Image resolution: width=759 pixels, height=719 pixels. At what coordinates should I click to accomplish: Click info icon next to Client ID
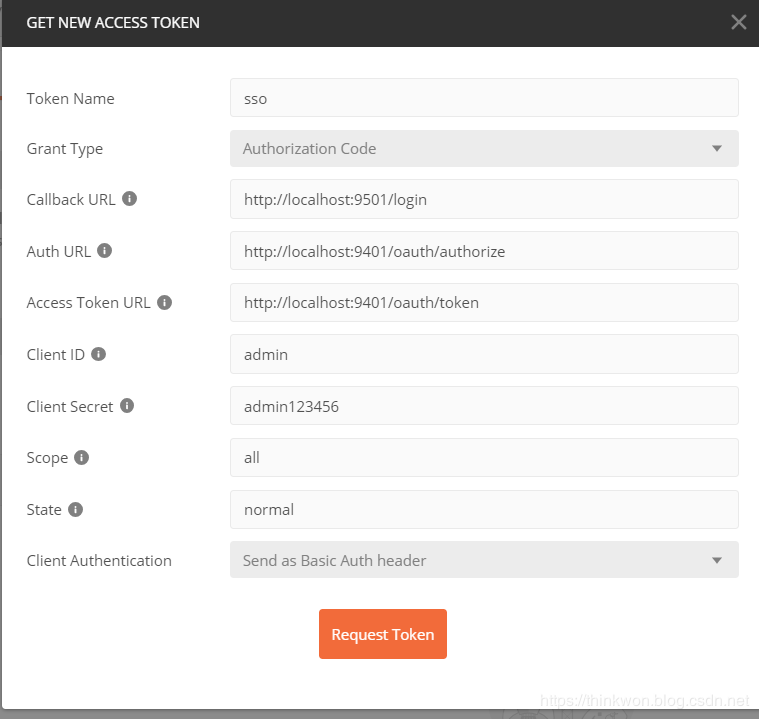pyautogui.click(x=98, y=354)
